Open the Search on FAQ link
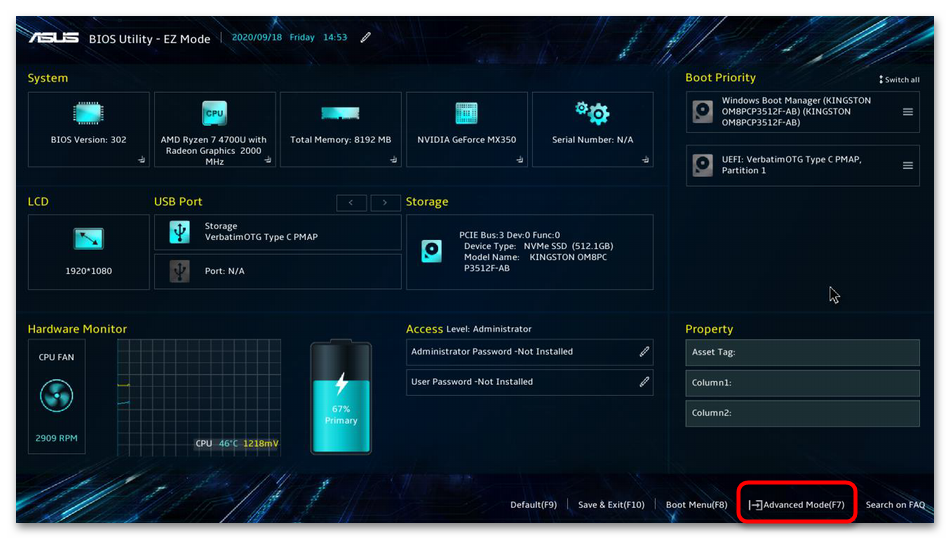Screen dimensions: 950x539 click(x=895, y=505)
